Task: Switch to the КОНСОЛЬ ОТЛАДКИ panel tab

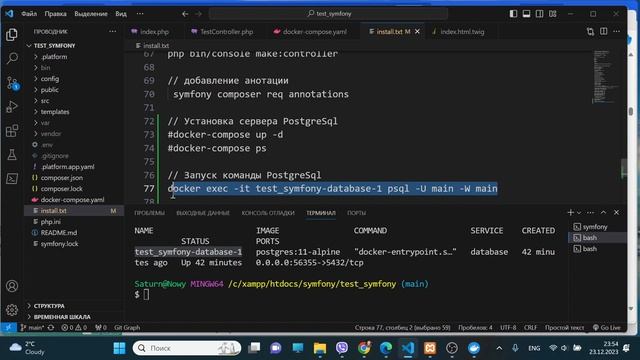Action: click(x=268, y=213)
